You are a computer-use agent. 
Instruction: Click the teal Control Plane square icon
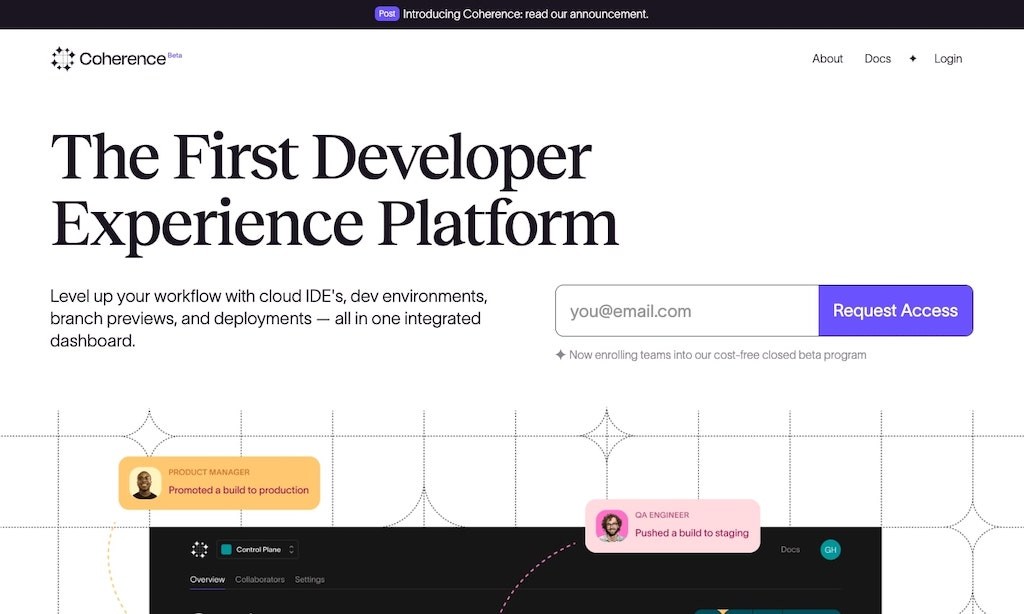tap(227, 549)
